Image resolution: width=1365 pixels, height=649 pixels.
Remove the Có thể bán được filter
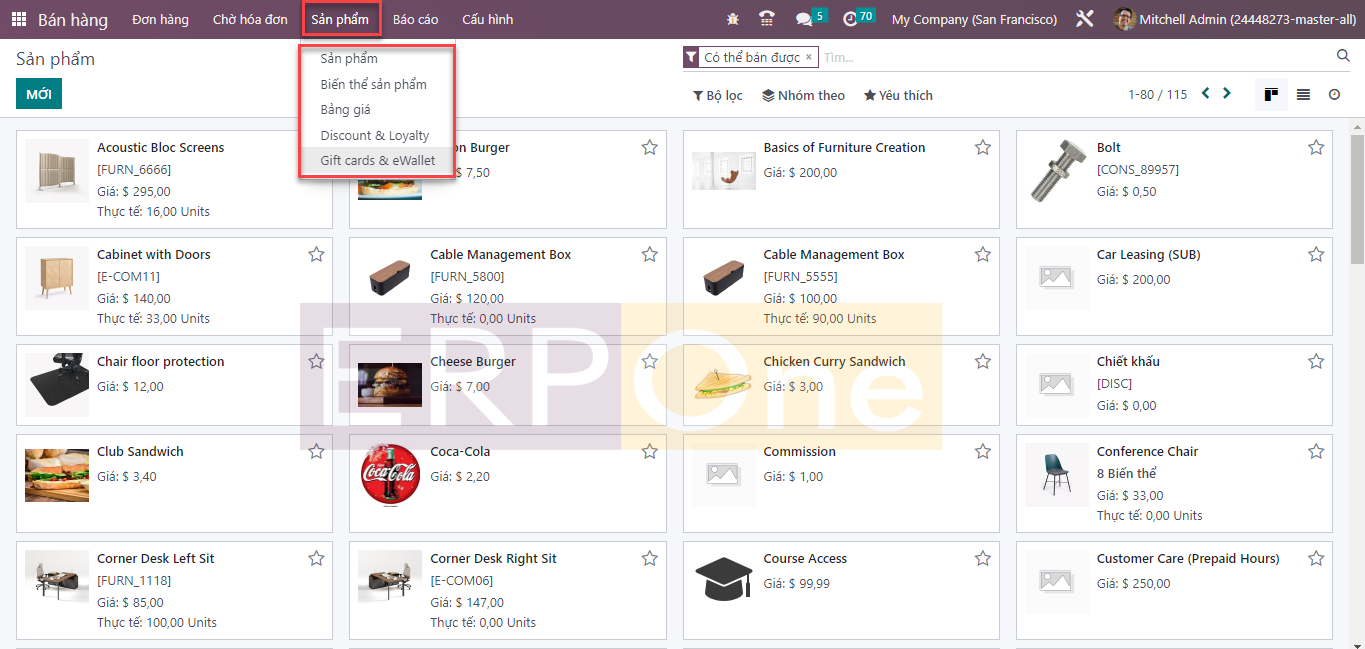point(809,57)
